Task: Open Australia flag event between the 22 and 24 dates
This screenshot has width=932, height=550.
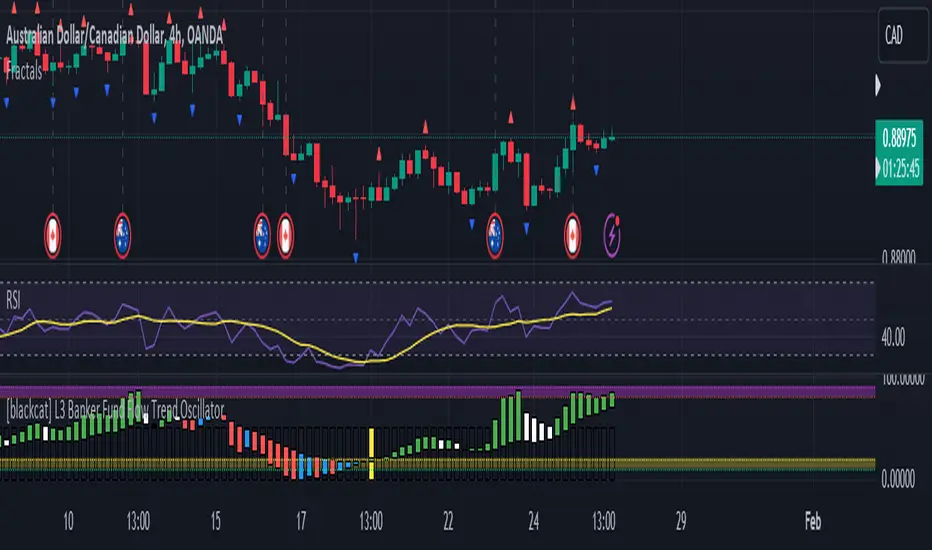Action: (x=495, y=235)
